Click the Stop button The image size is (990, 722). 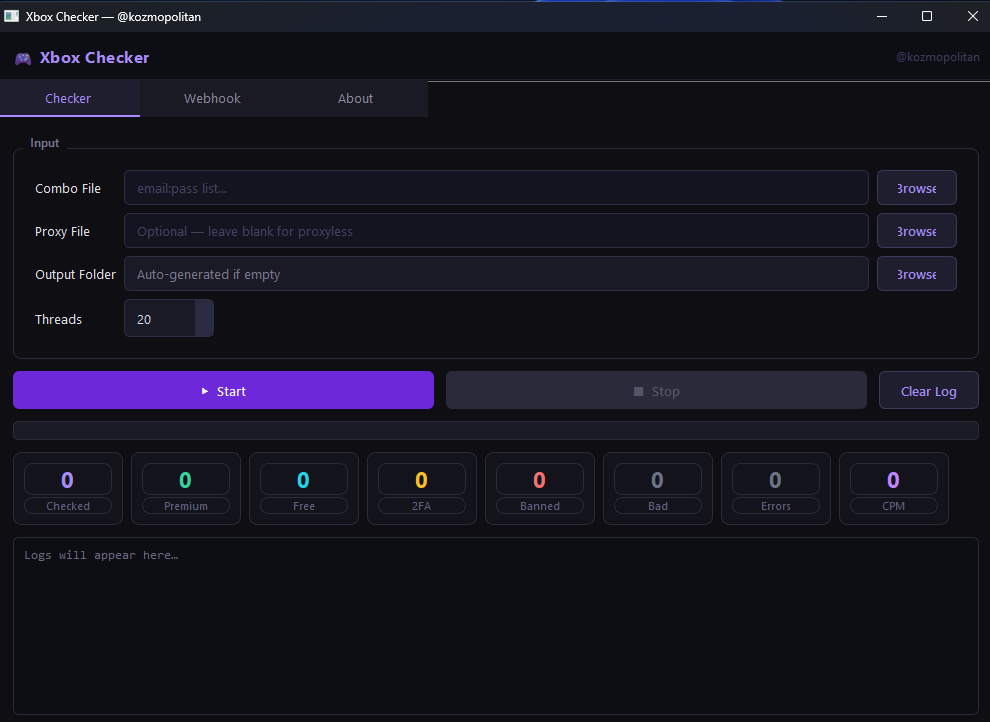point(656,390)
